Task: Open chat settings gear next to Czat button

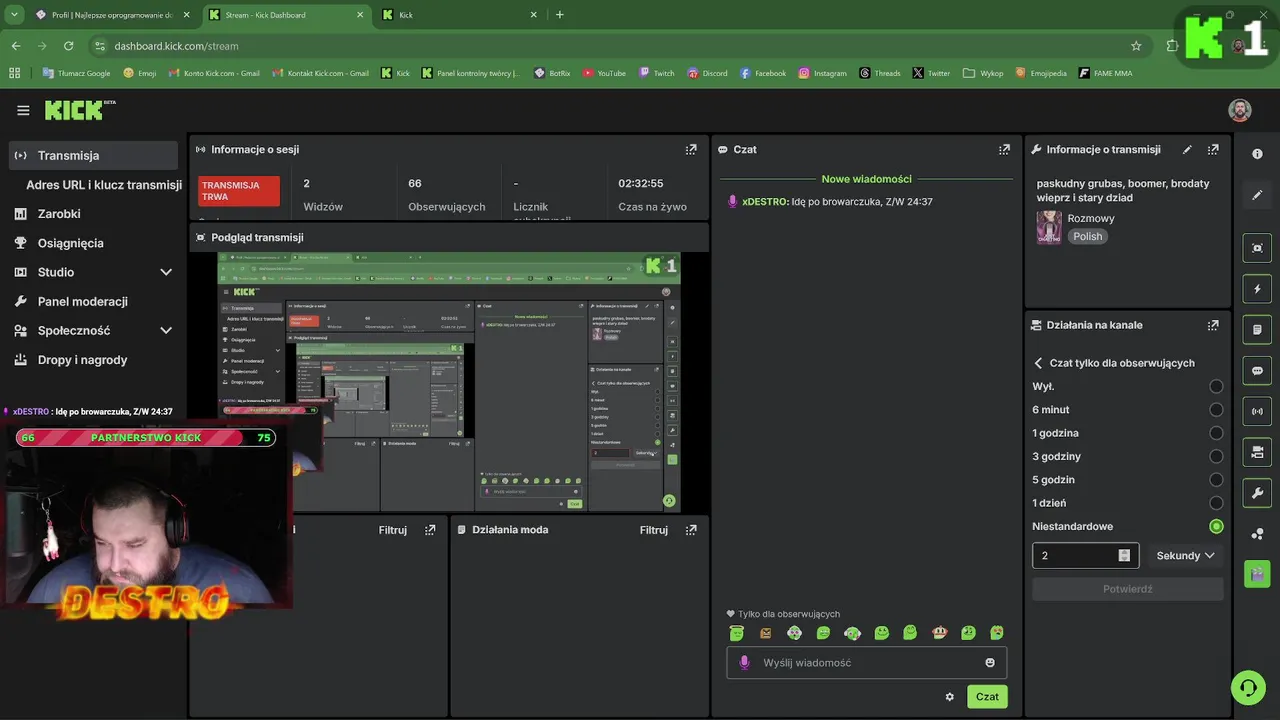Action: pos(949,697)
